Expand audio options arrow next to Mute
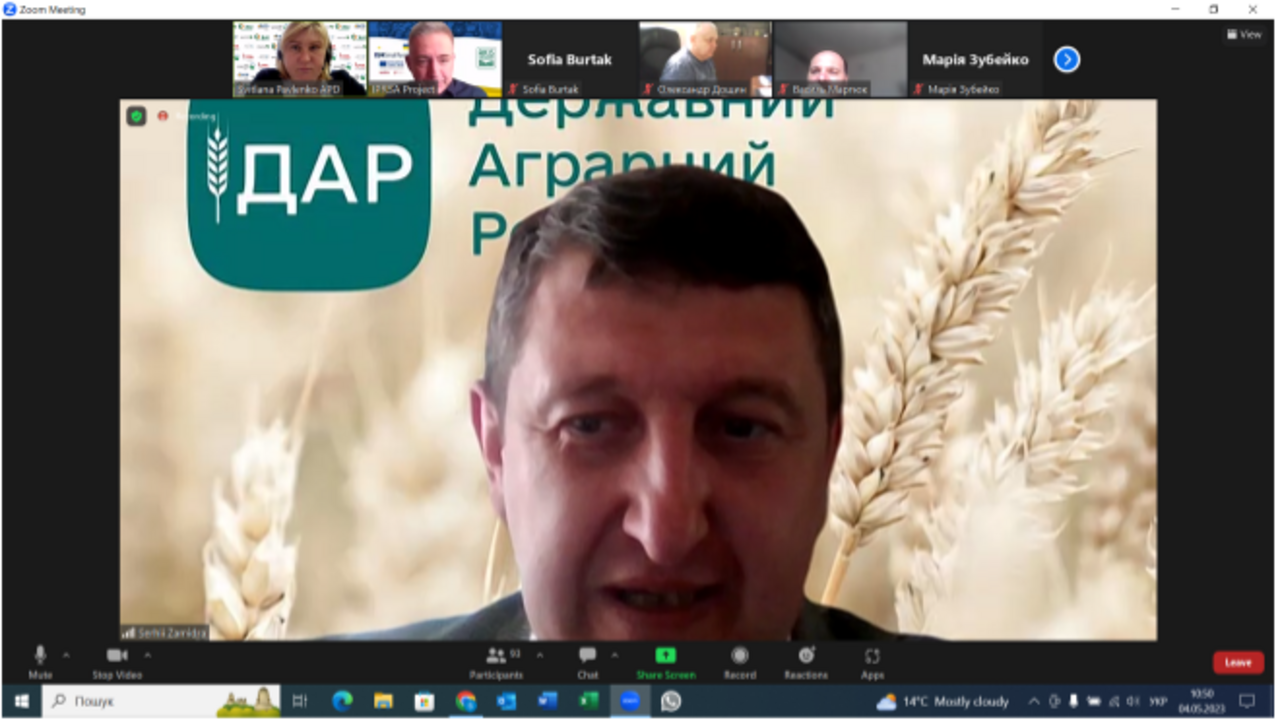Viewport: 1280px width, 722px height. pos(66,656)
